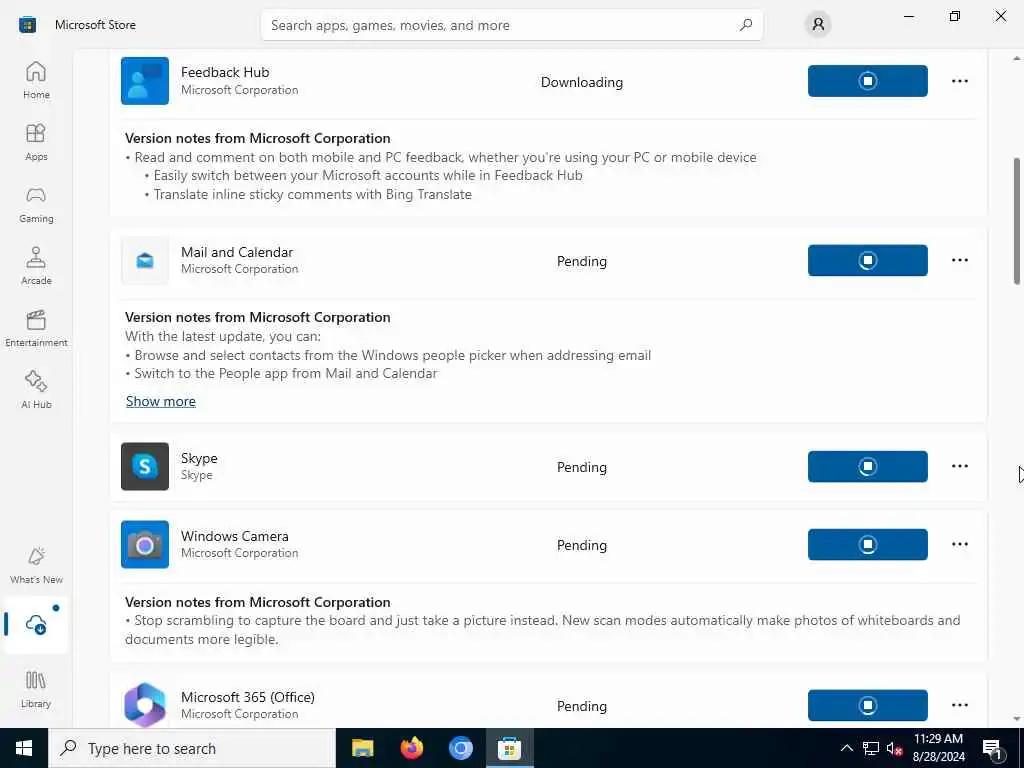Launch Firefox from the taskbar
Image resolution: width=1024 pixels, height=768 pixels.
[x=411, y=748]
